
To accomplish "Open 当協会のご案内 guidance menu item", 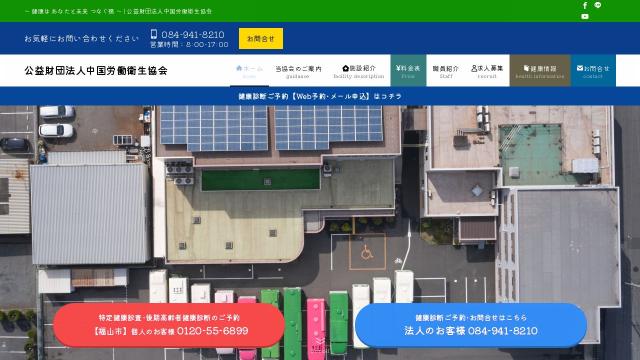I will pos(298,71).
